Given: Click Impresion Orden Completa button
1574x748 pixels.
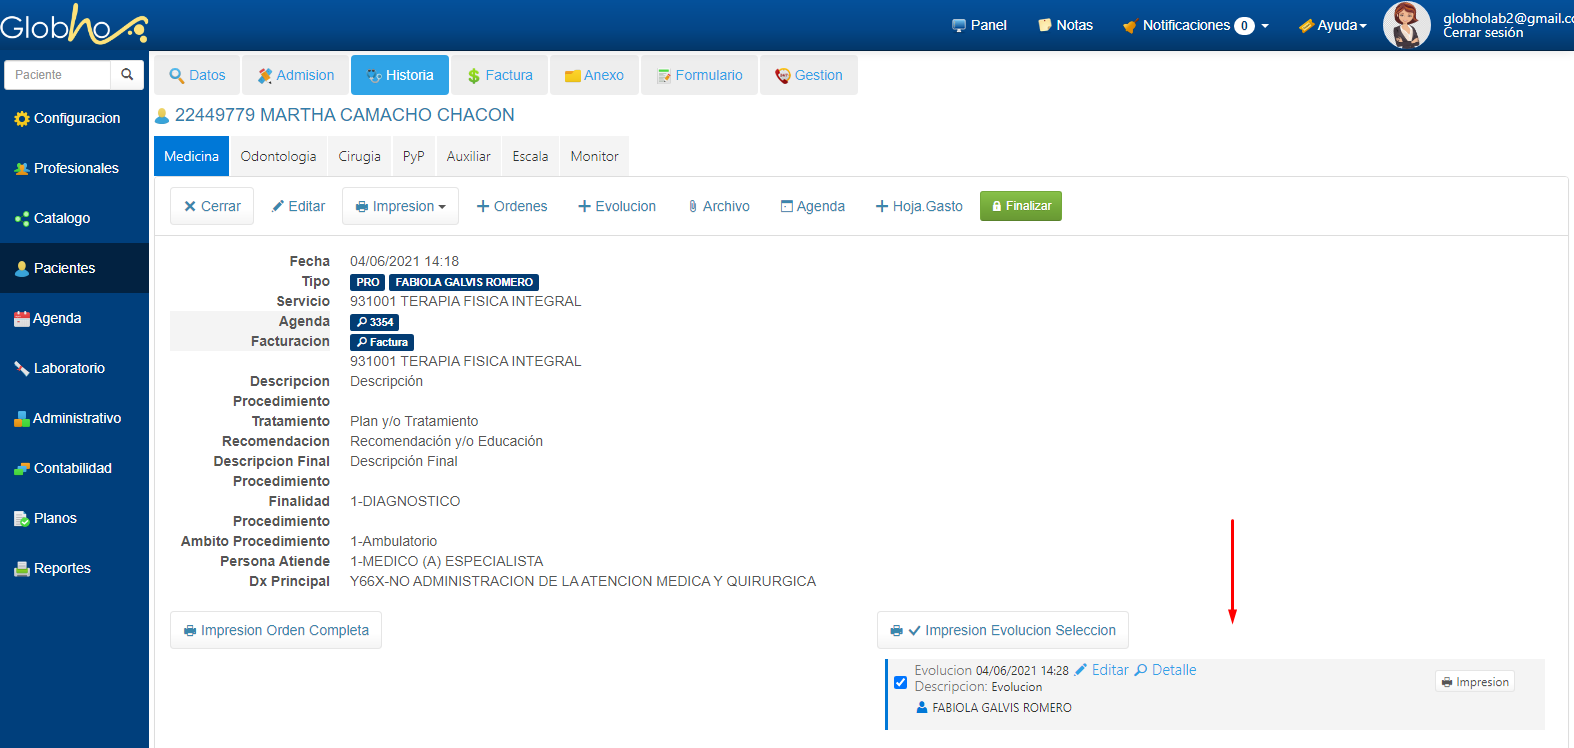Looking at the screenshot, I should point(276,630).
